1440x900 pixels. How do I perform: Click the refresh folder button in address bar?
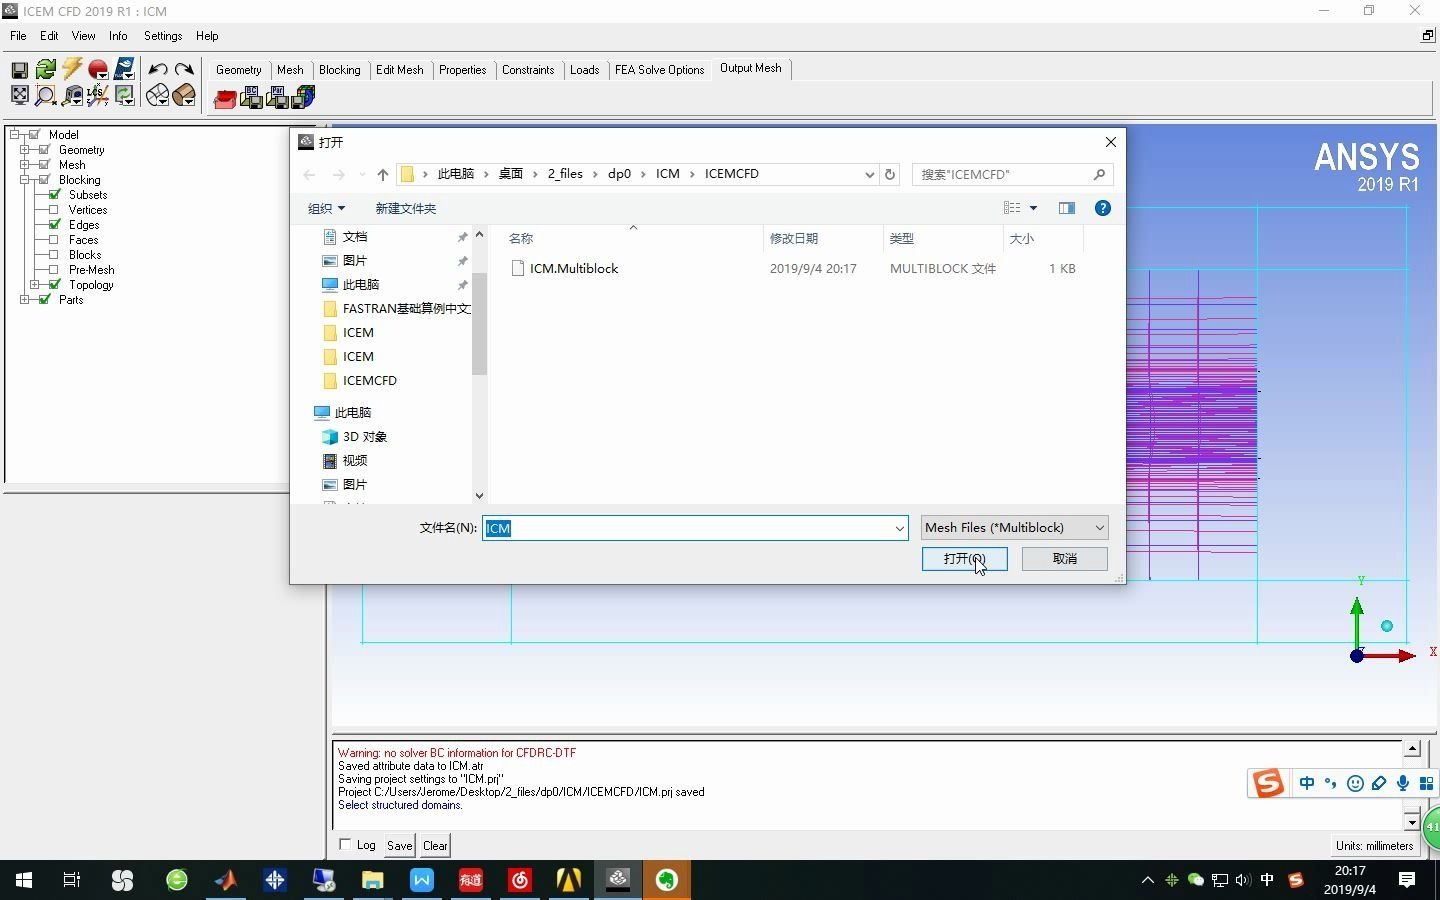pyautogui.click(x=890, y=174)
